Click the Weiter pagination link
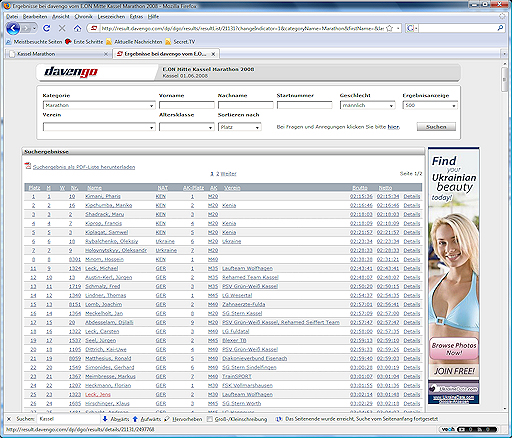This screenshot has height=438, width=512. [x=228, y=174]
